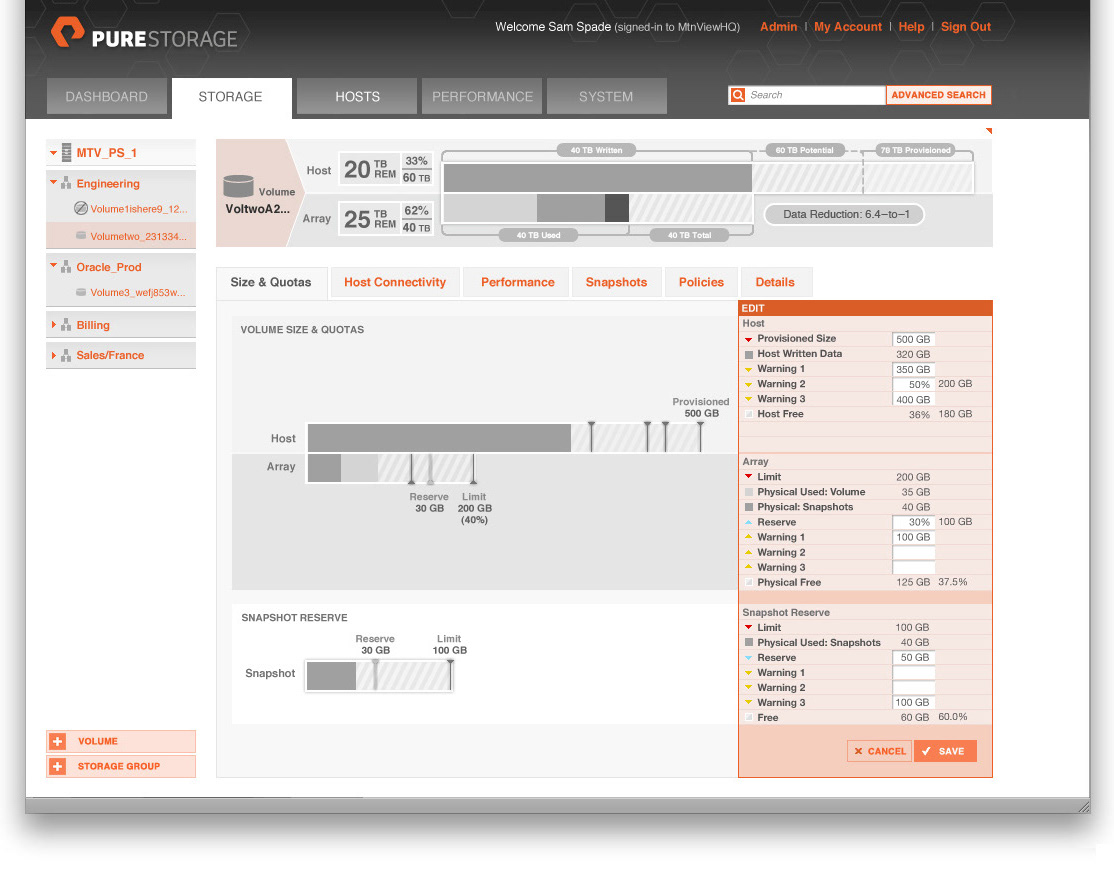Click the Pure Storage logo
Viewport: 1114px width, 871px height.
coord(144,33)
